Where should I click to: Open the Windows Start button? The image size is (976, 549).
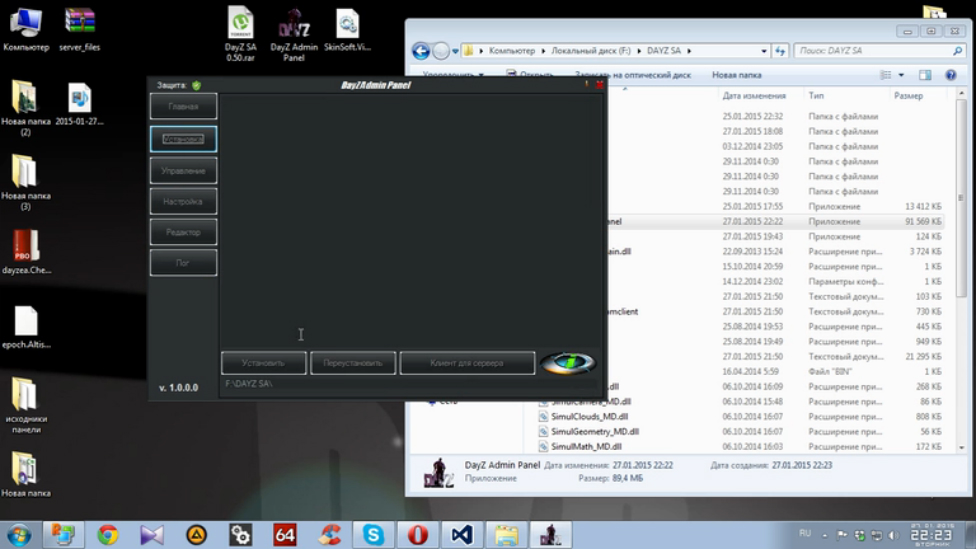tap(19, 535)
